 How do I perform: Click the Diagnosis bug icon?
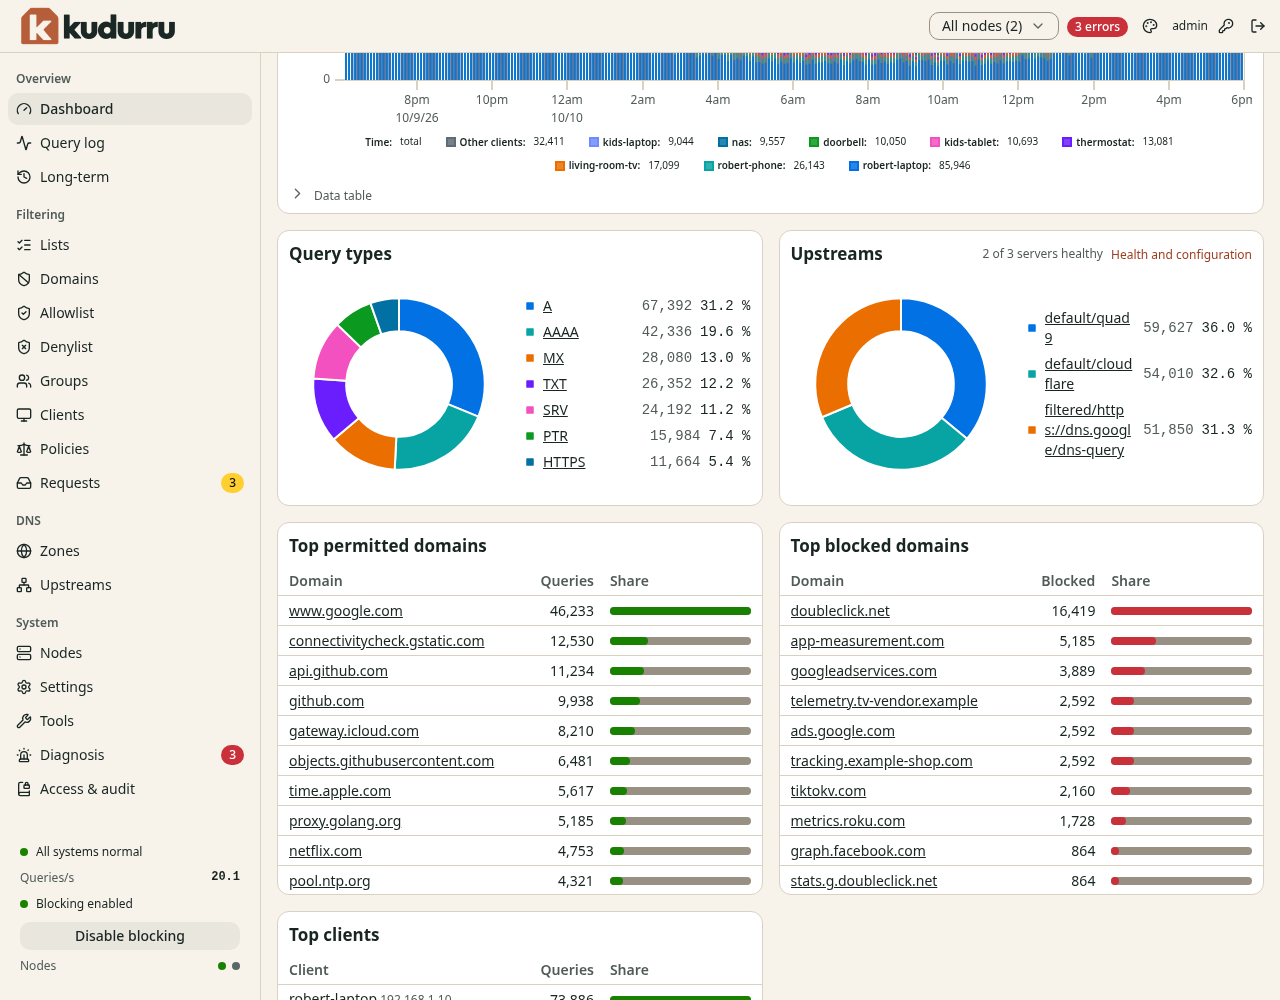pos(24,755)
